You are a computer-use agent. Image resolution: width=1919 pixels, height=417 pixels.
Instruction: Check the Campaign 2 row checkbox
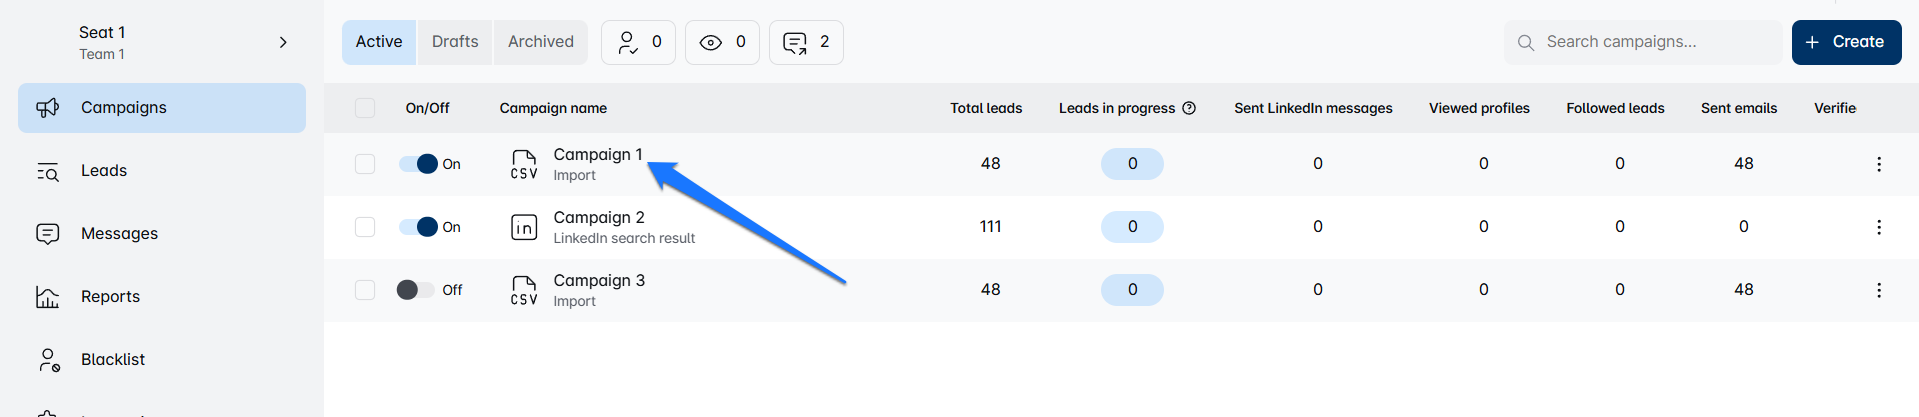tap(365, 227)
